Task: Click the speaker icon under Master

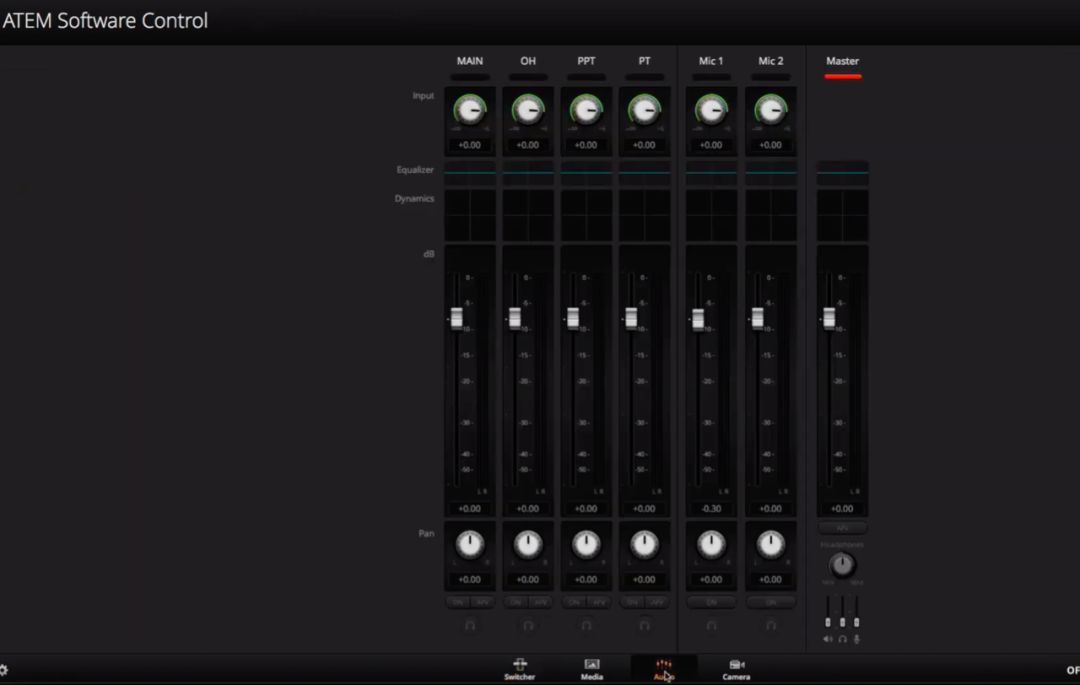Action: point(827,639)
